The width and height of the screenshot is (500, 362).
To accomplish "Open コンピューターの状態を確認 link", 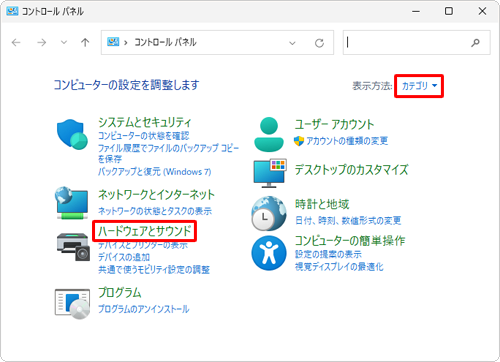I will (143, 136).
